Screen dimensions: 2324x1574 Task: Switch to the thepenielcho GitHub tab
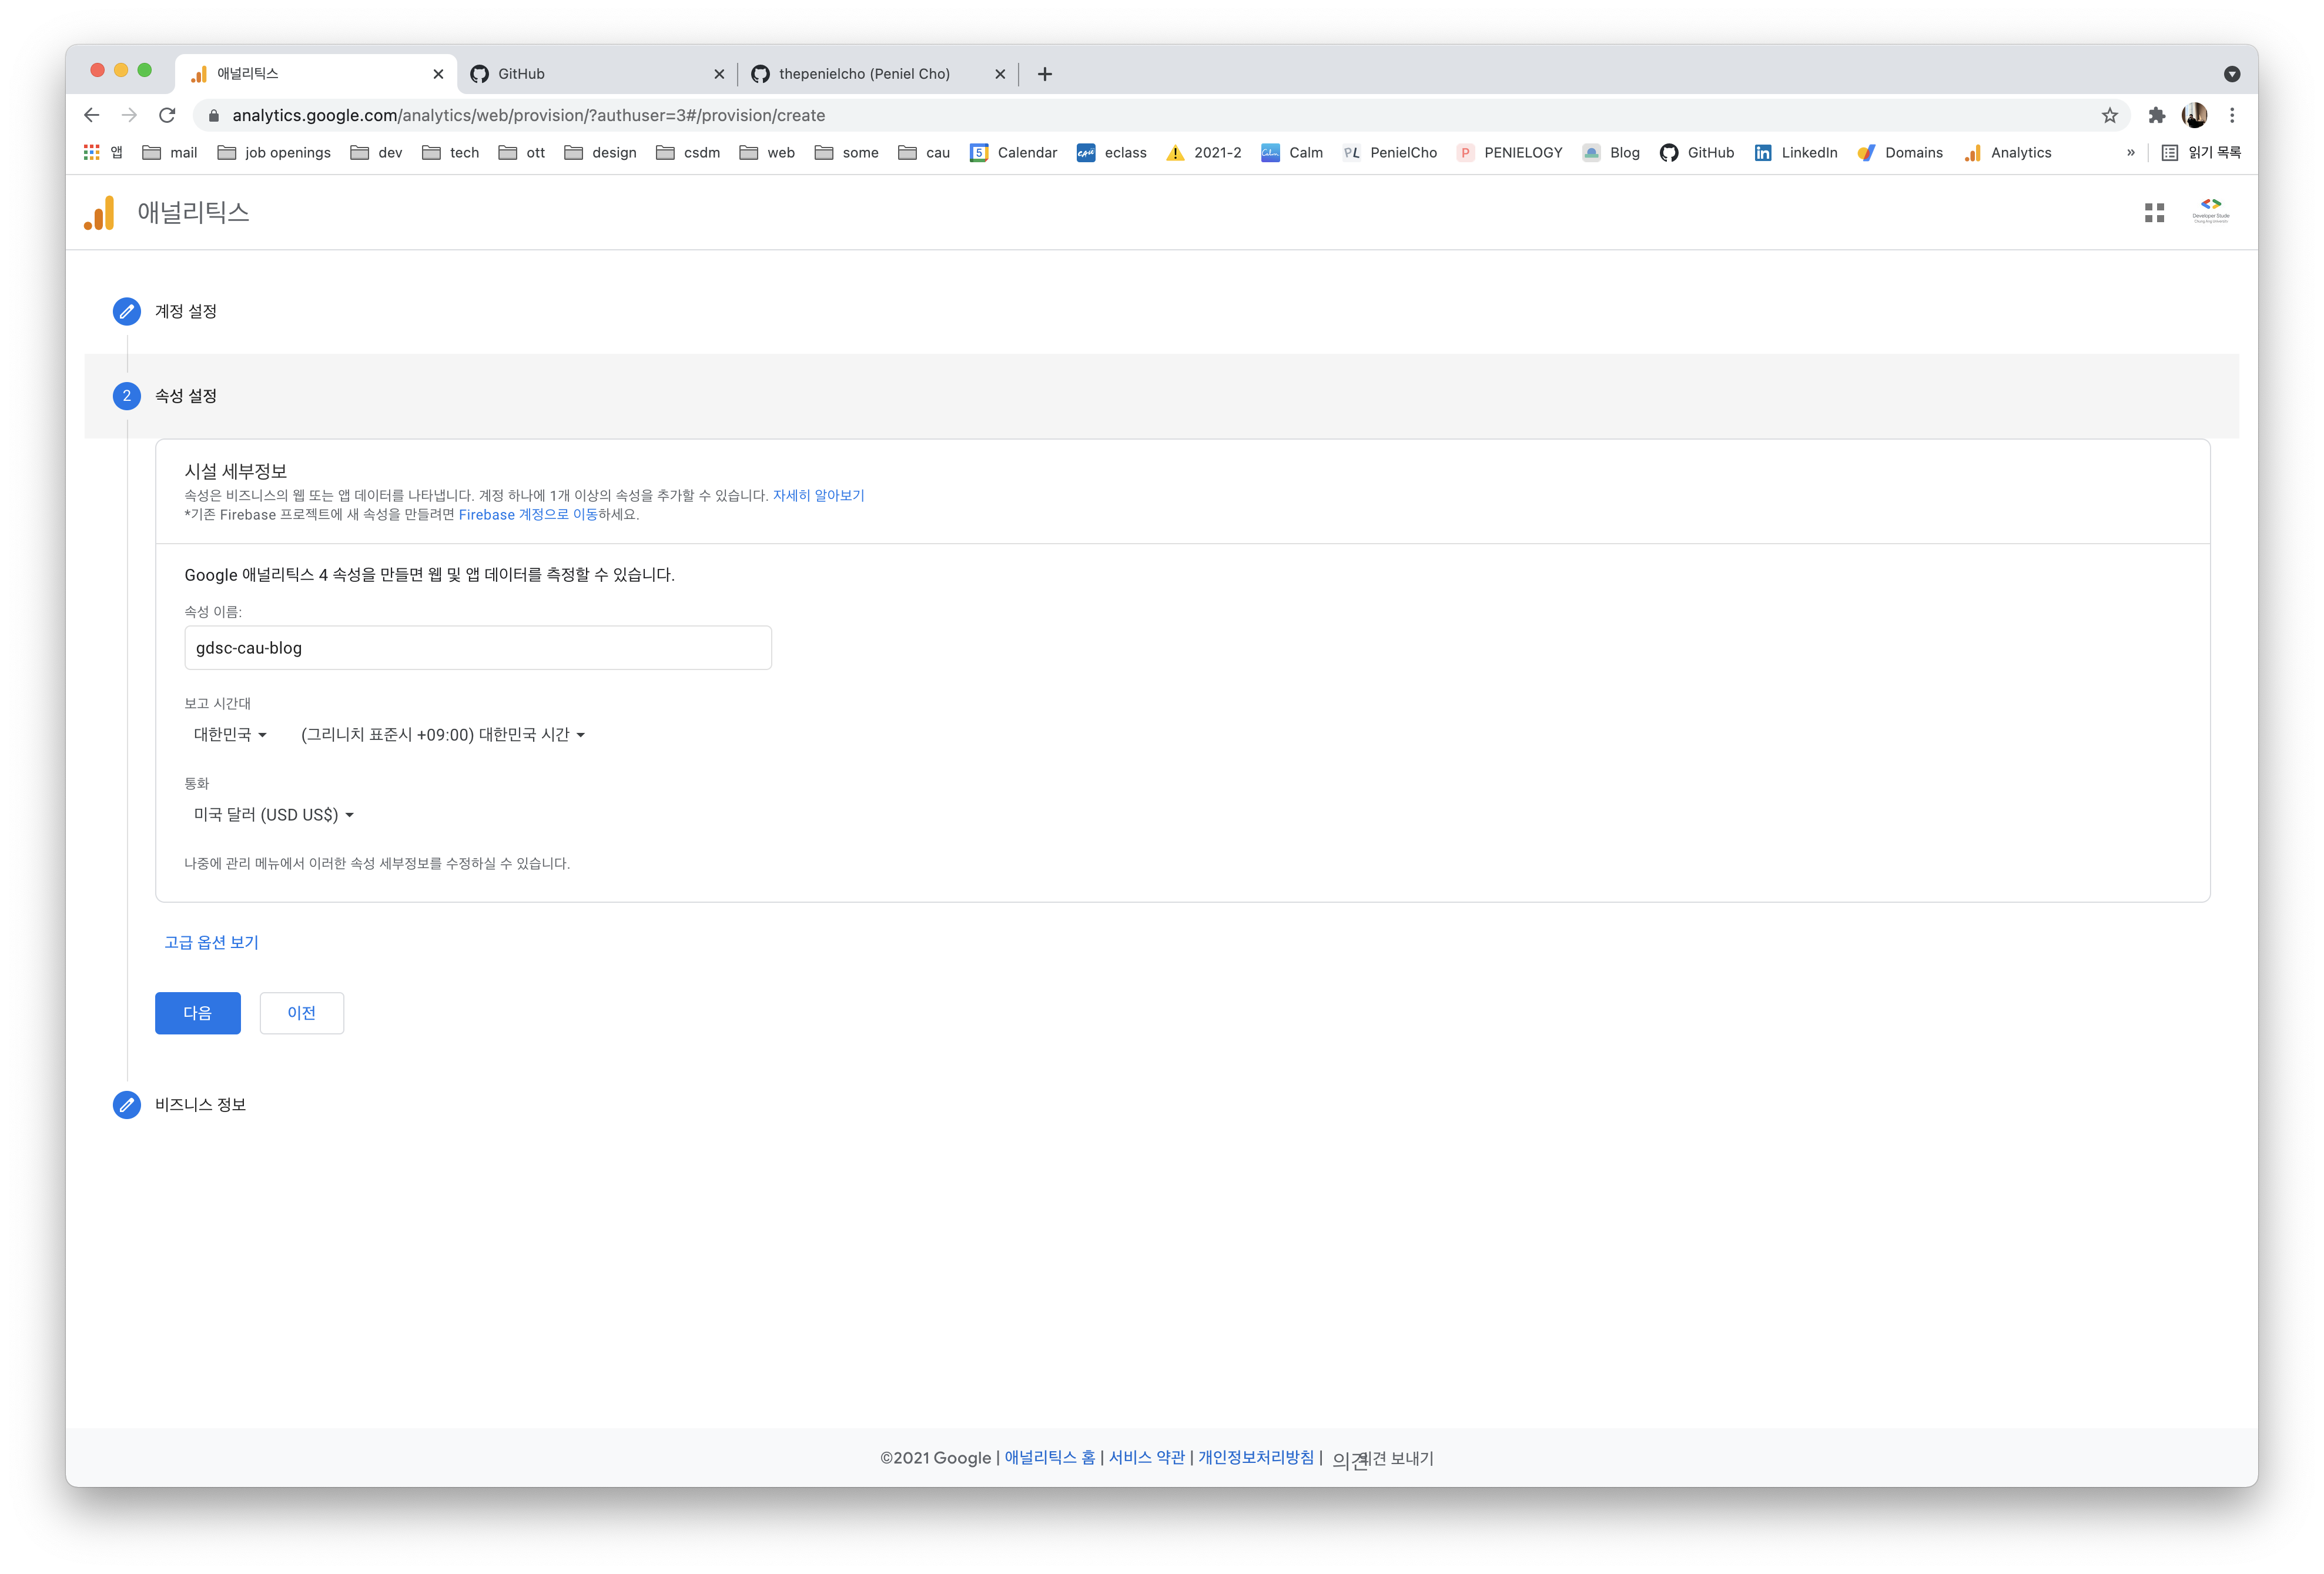tap(864, 73)
